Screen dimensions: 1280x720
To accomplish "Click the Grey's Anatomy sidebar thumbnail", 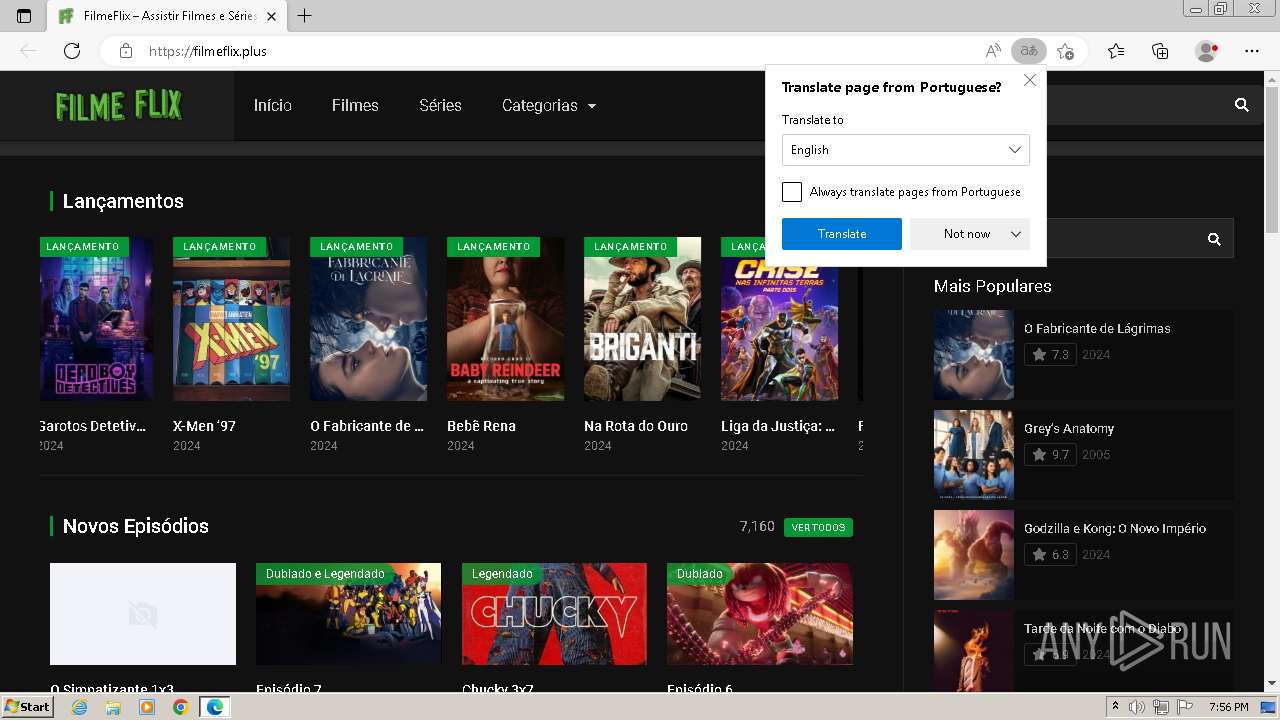I will [x=974, y=455].
